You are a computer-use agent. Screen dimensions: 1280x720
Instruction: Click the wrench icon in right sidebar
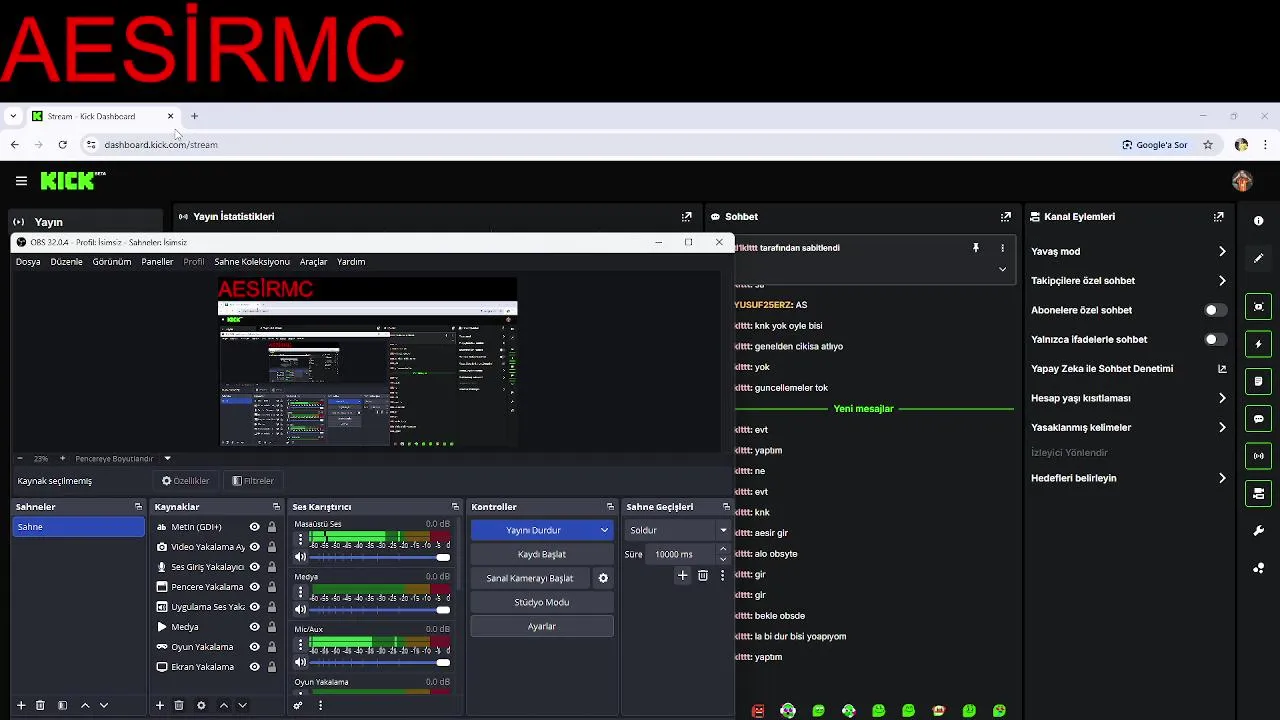pyautogui.click(x=1258, y=531)
